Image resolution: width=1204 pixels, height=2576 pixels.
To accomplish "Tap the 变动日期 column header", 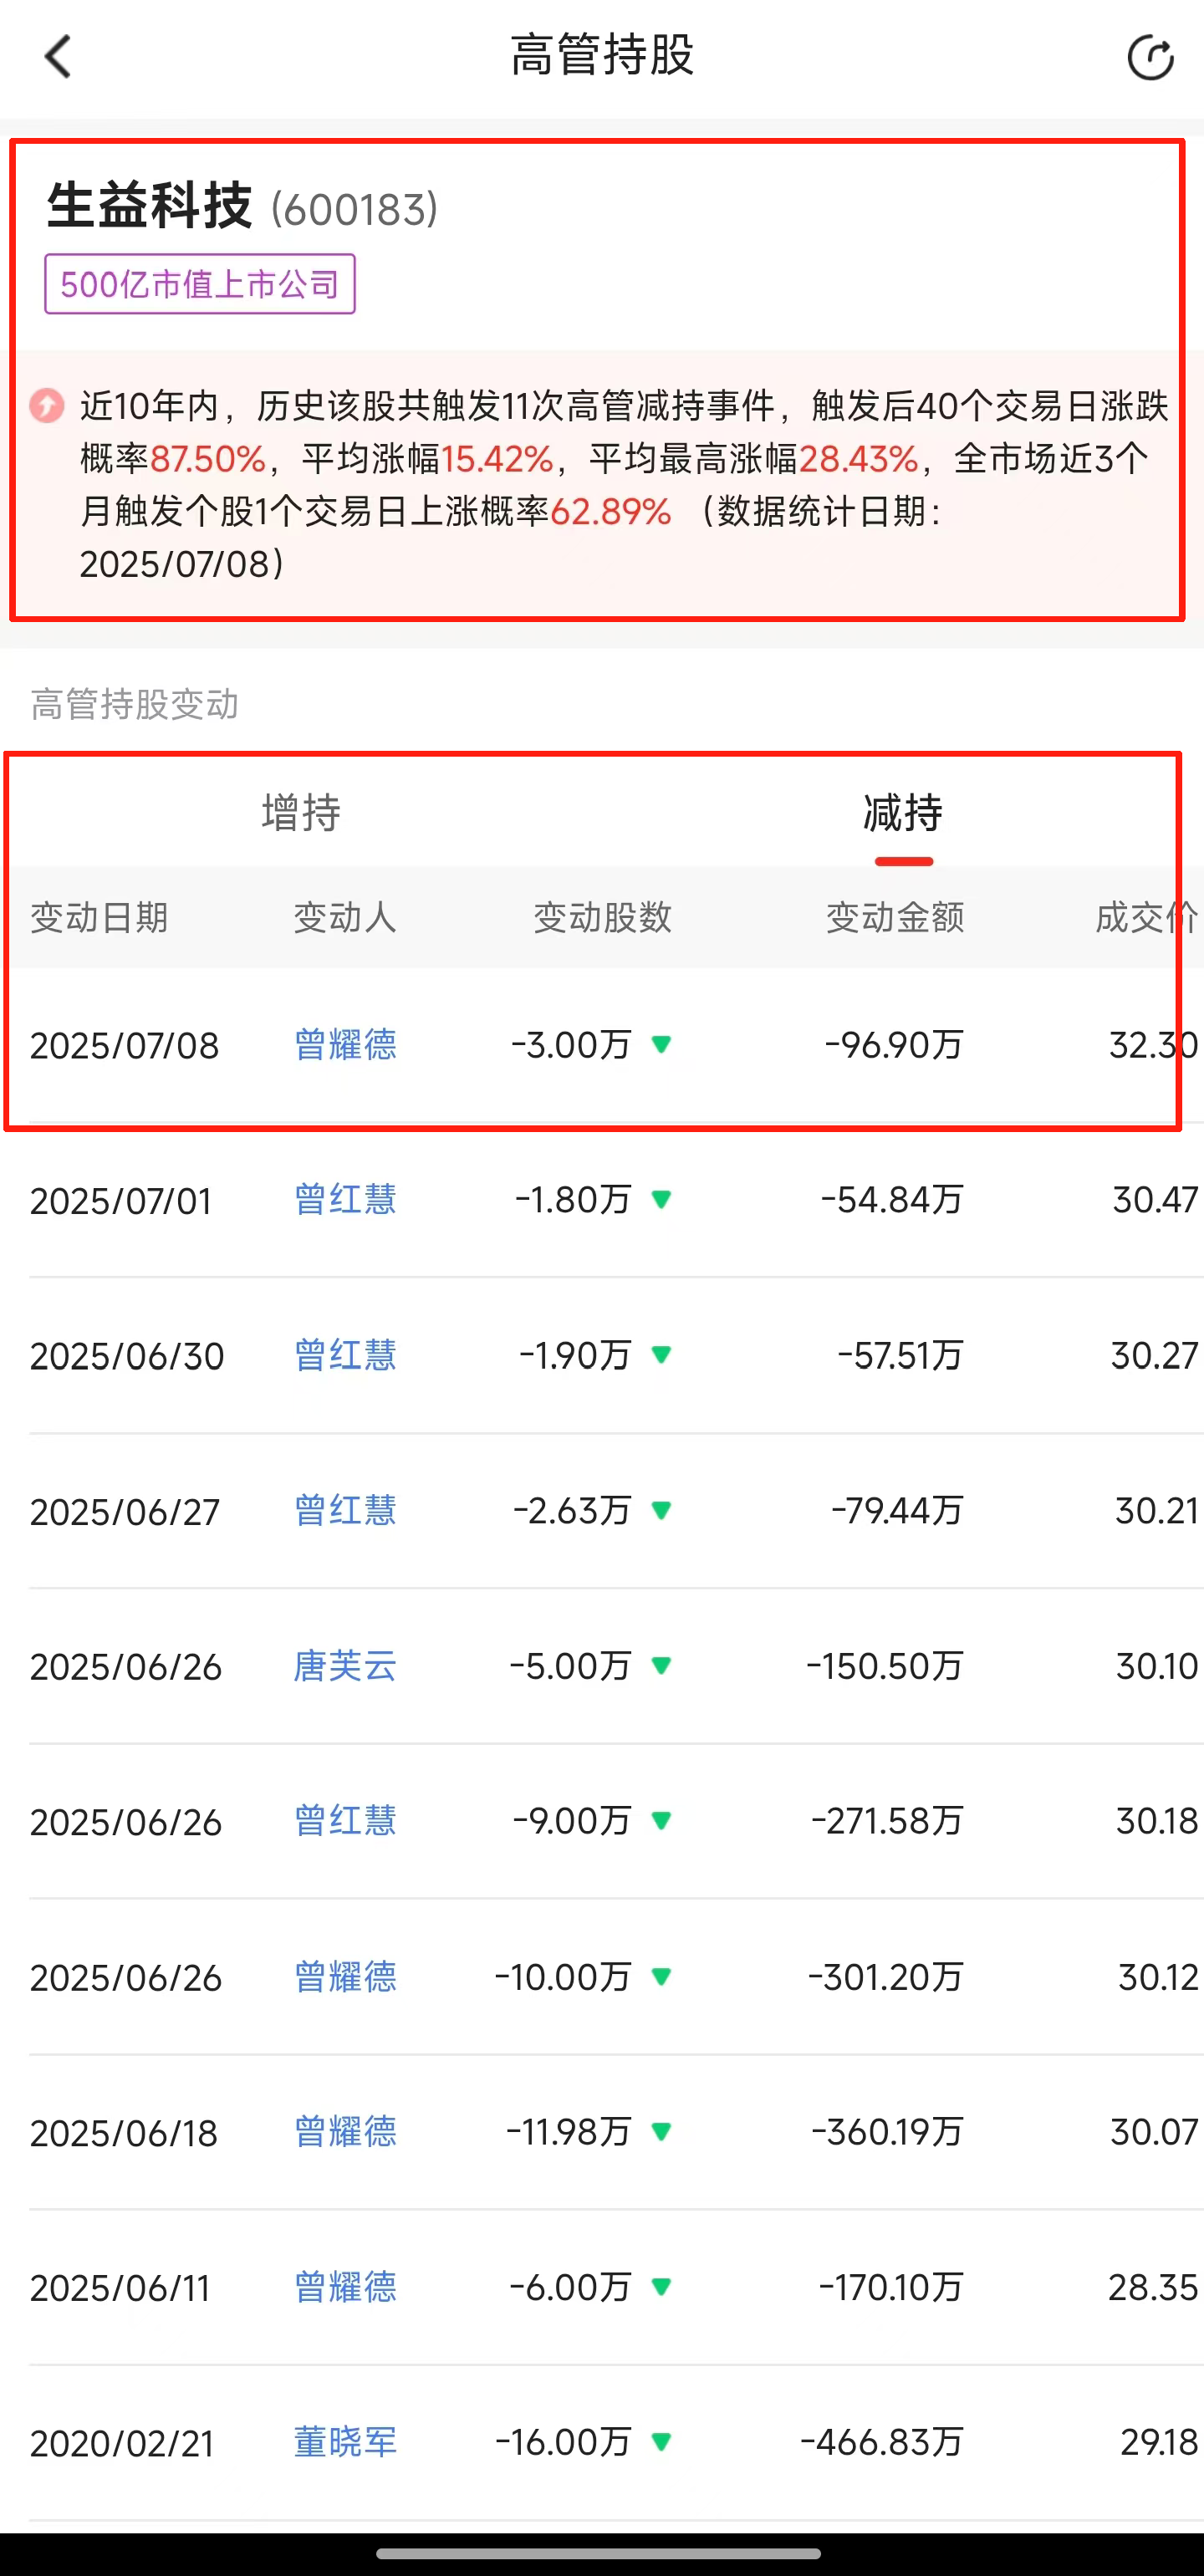I will [99, 917].
